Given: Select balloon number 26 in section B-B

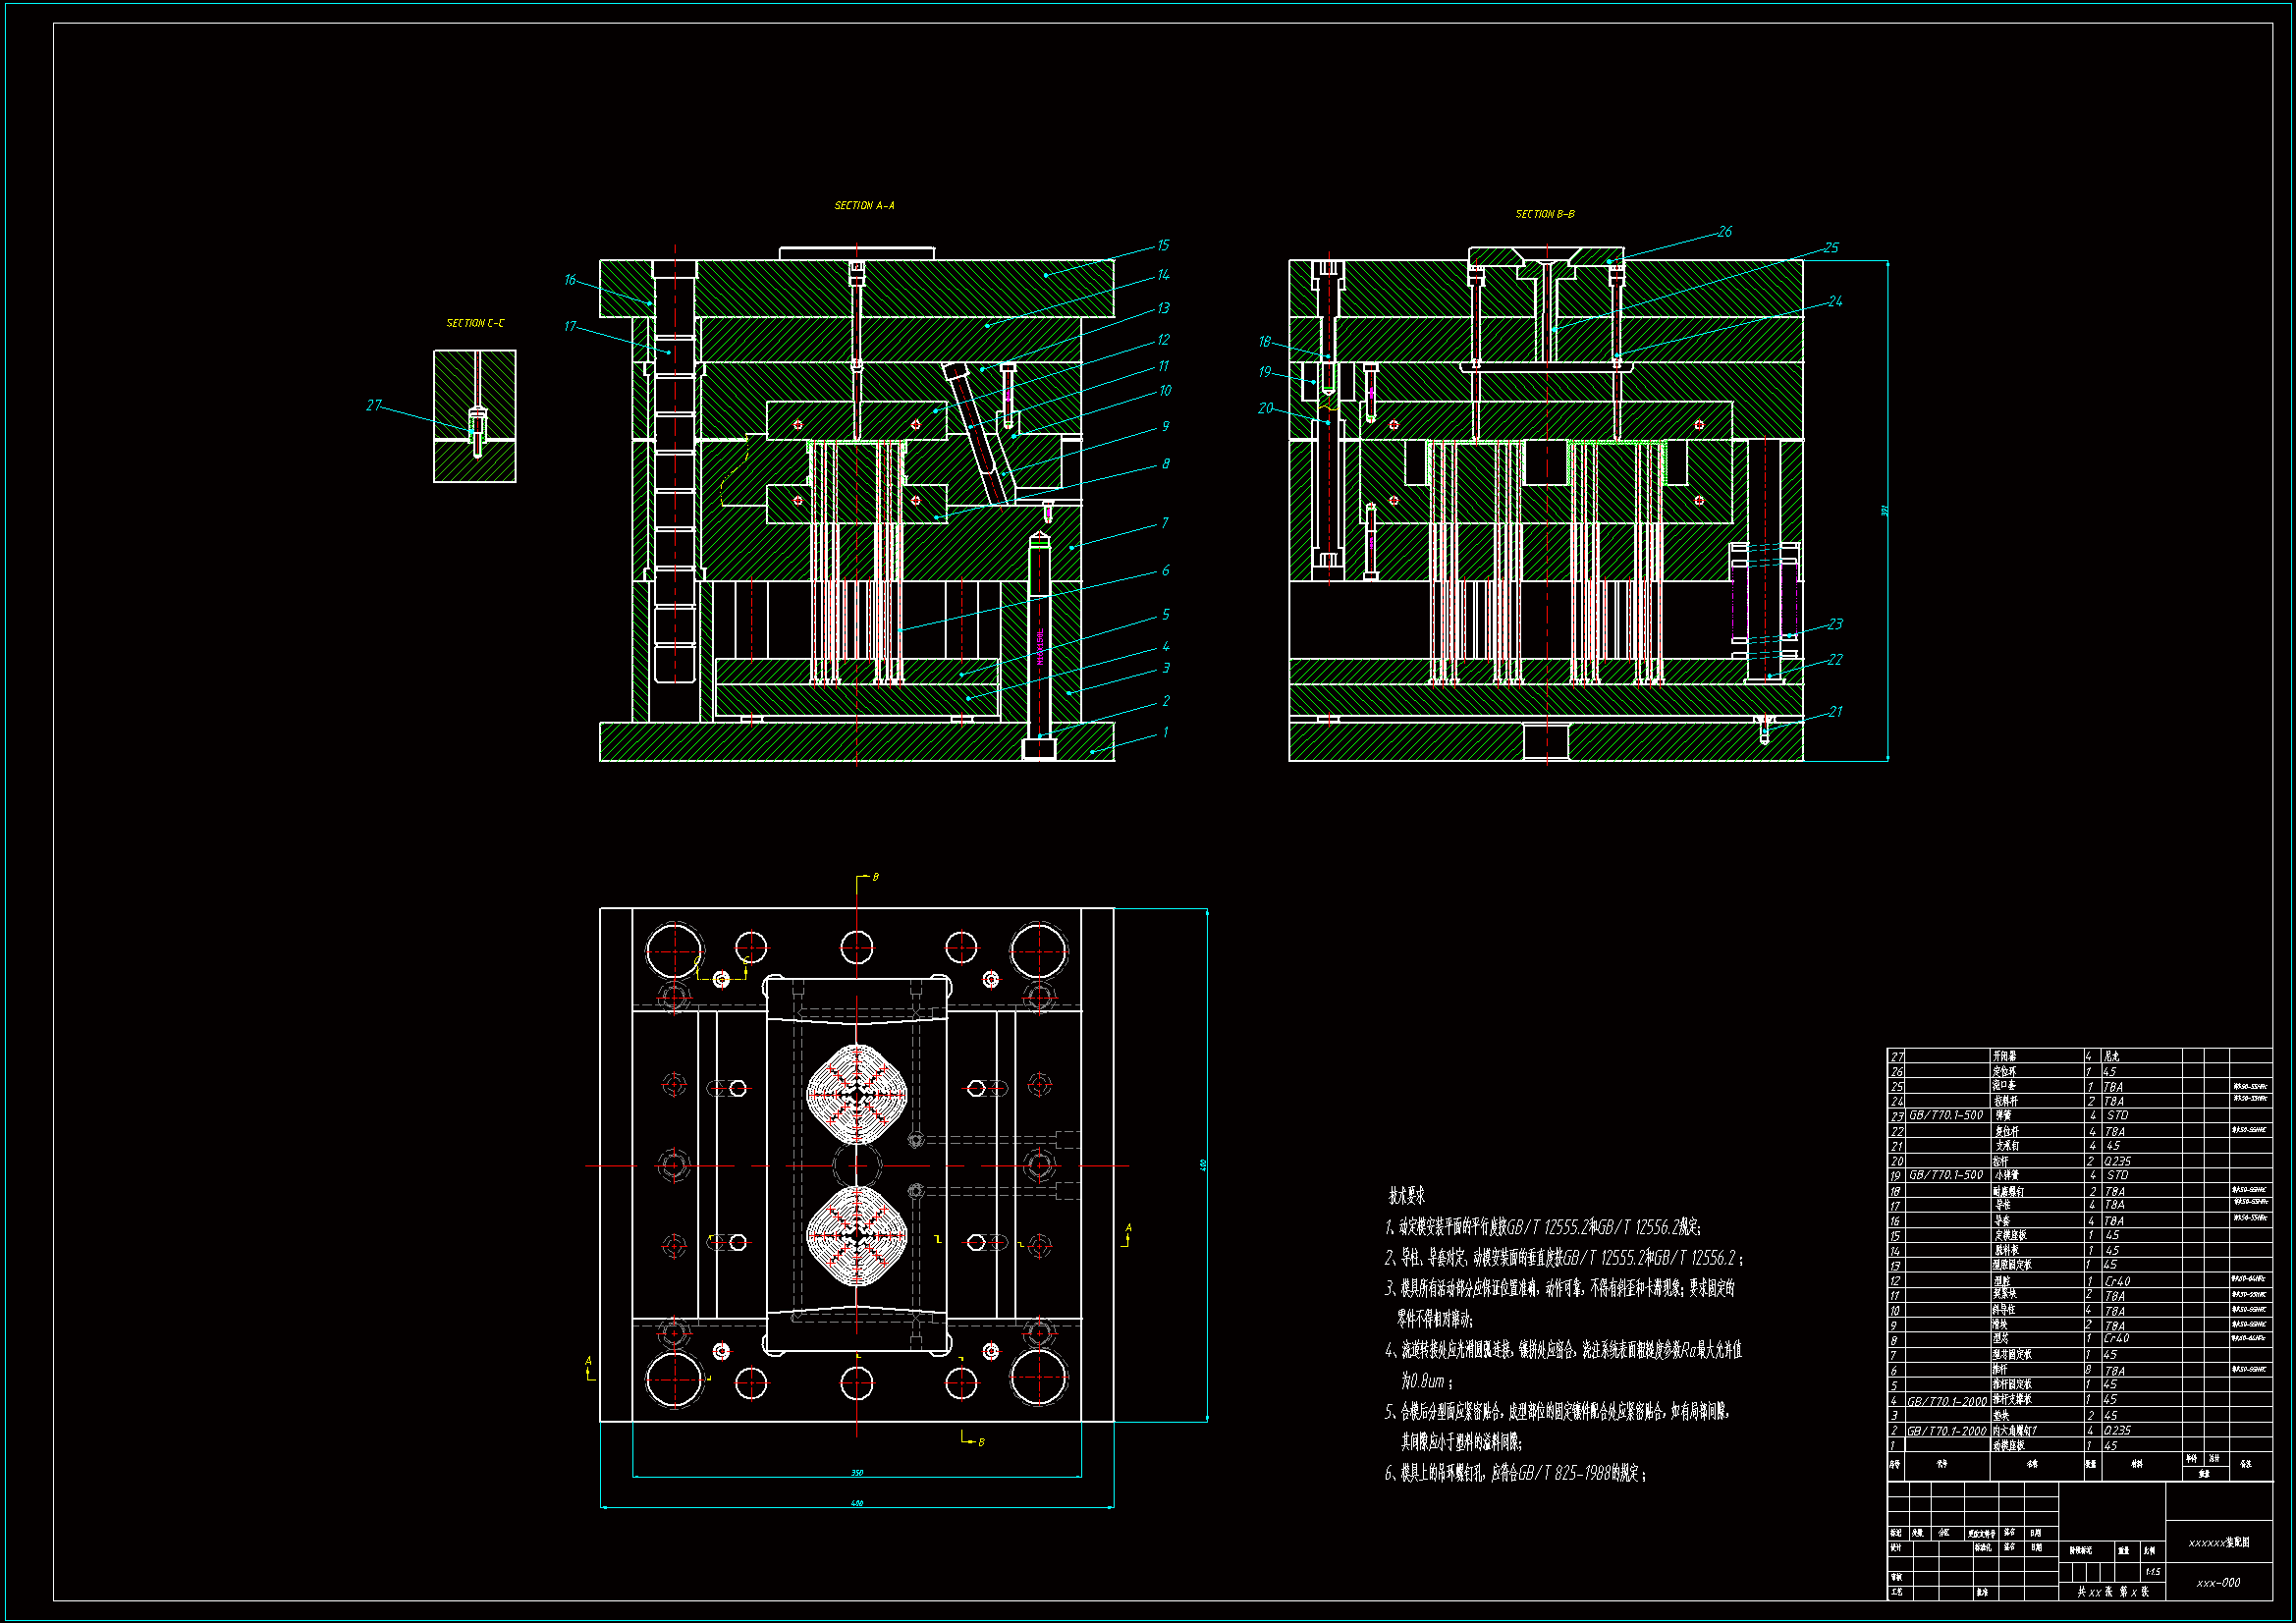Looking at the screenshot, I should click(x=1725, y=231).
